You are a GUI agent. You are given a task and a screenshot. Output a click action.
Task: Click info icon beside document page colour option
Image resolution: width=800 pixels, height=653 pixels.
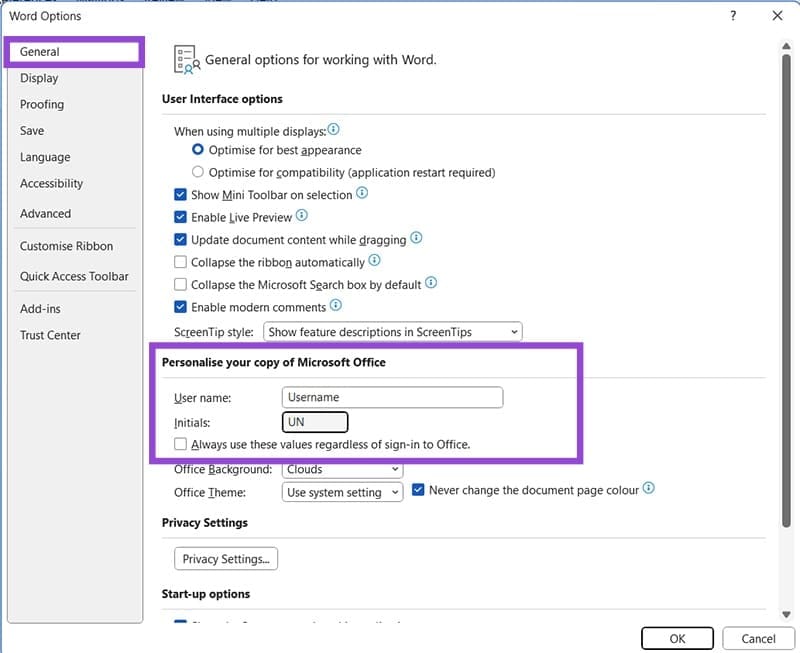[x=649, y=489]
